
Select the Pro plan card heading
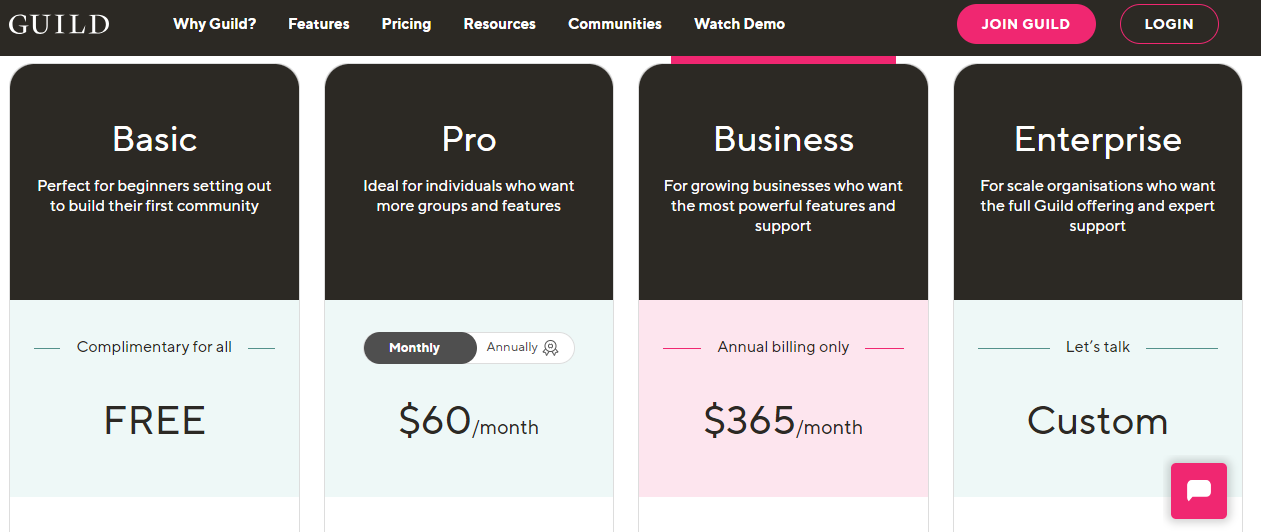(469, 139)
